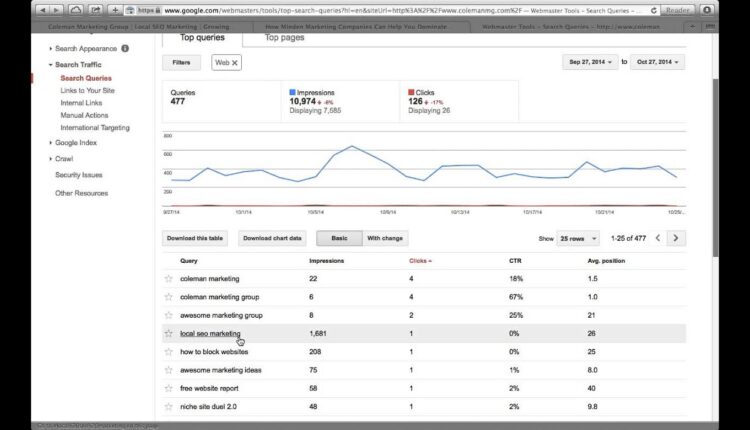Screen dimensions: 750x430
Task: Sort by the CTR column header
Action: pyautogui.click(x=515, y=261)
